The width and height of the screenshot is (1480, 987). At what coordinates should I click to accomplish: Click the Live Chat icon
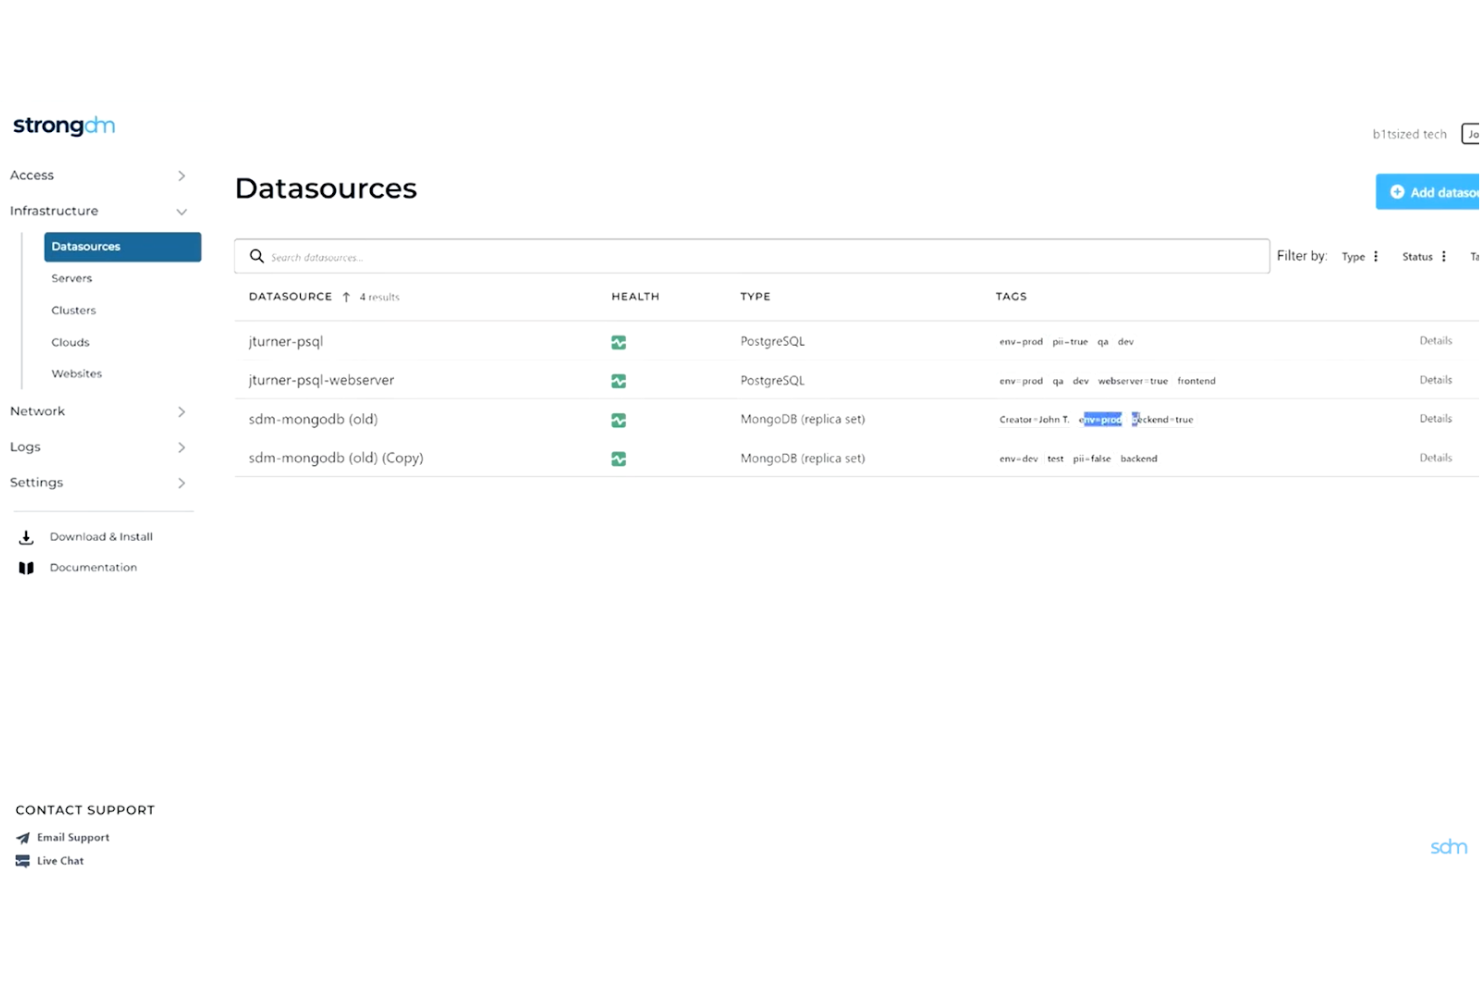point(23,861)
